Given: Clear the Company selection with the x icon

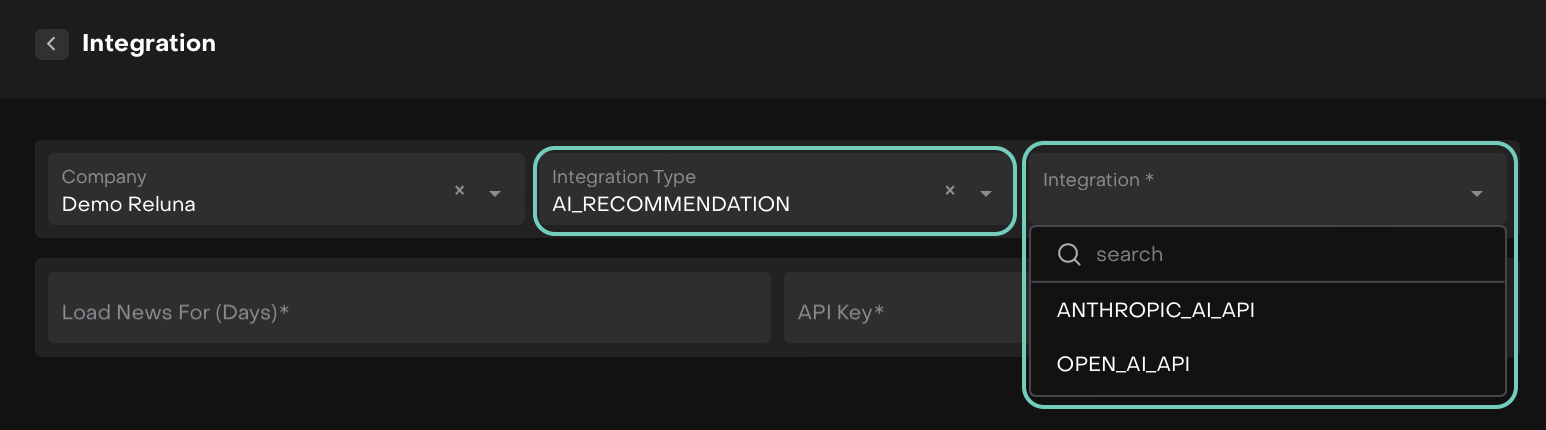Looking at the screenshot, I should coord(459,190).
